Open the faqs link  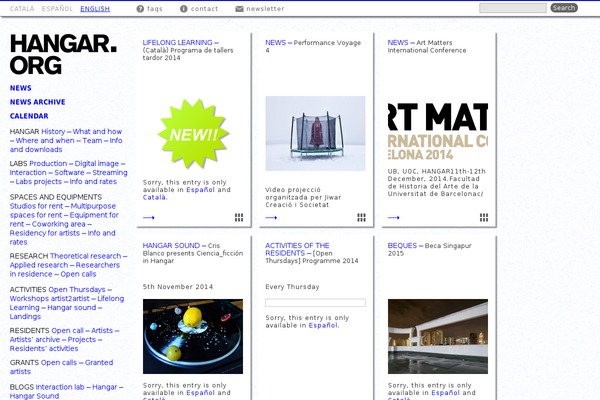pyautogui.click(x=155, y=9)
